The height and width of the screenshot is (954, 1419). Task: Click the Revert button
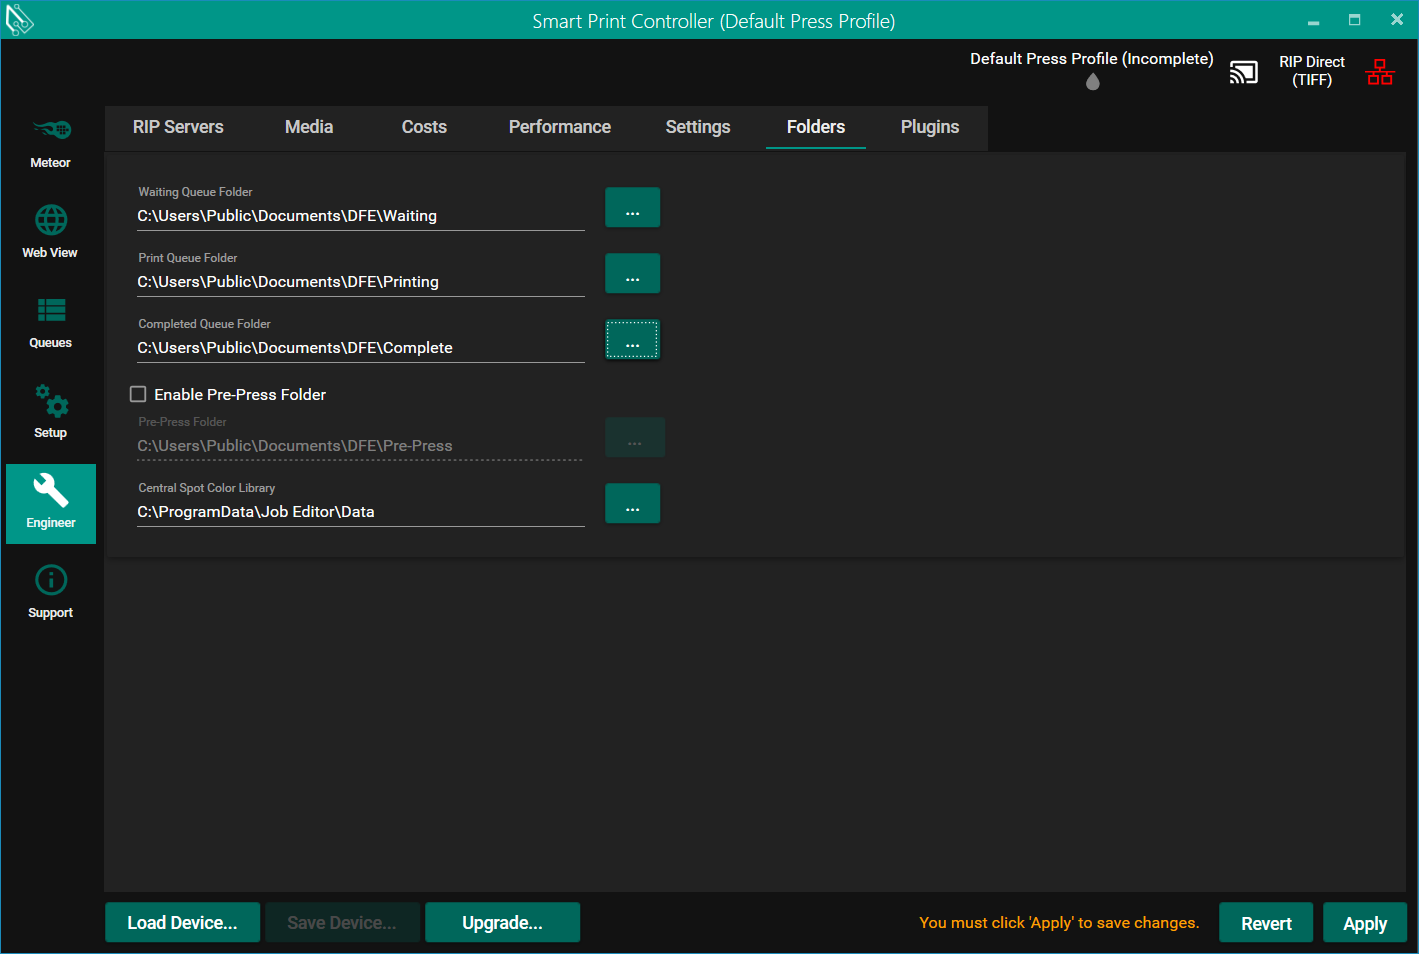click(1265, 923)
